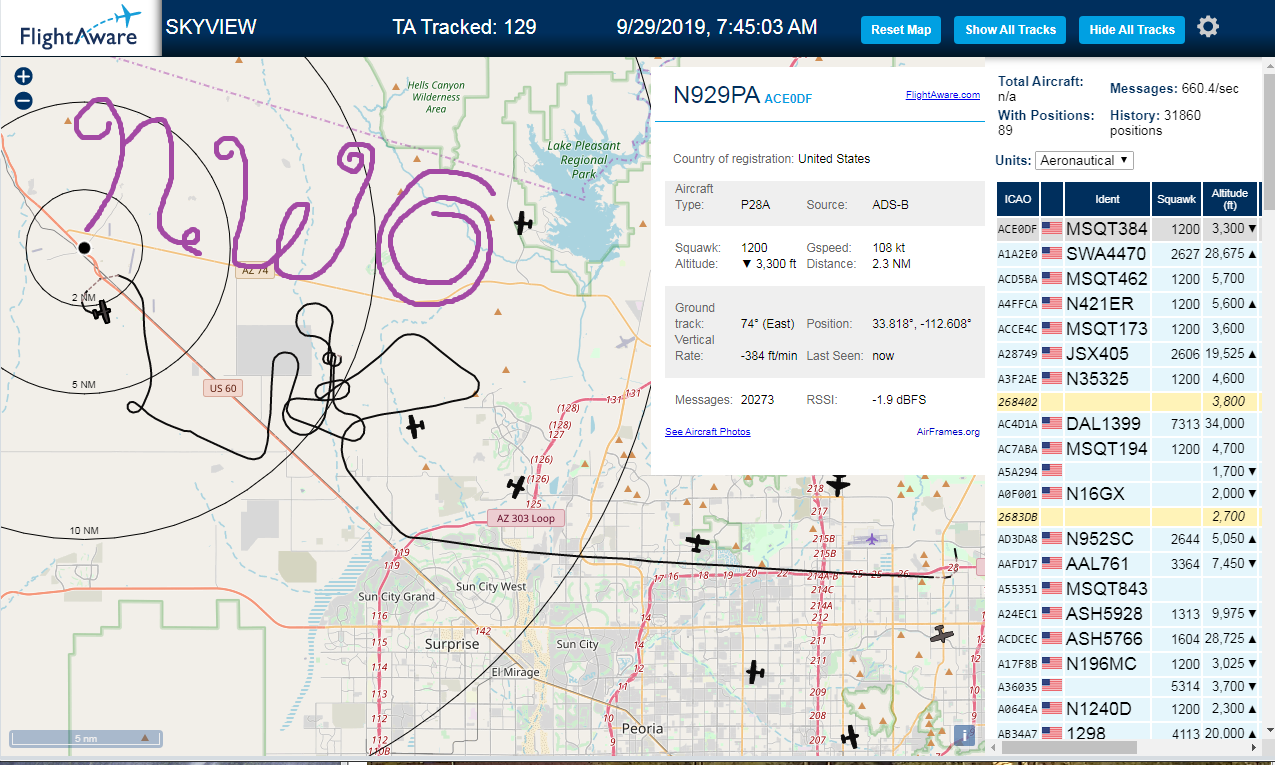The image size is (1275, 765).
Task: Select the MSQT384 aircraft row
Action: click(1127, 229)
